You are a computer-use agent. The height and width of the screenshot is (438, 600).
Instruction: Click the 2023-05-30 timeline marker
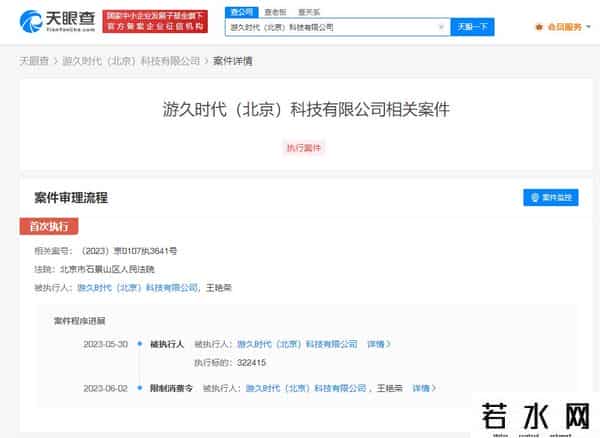tap(140, 344)
